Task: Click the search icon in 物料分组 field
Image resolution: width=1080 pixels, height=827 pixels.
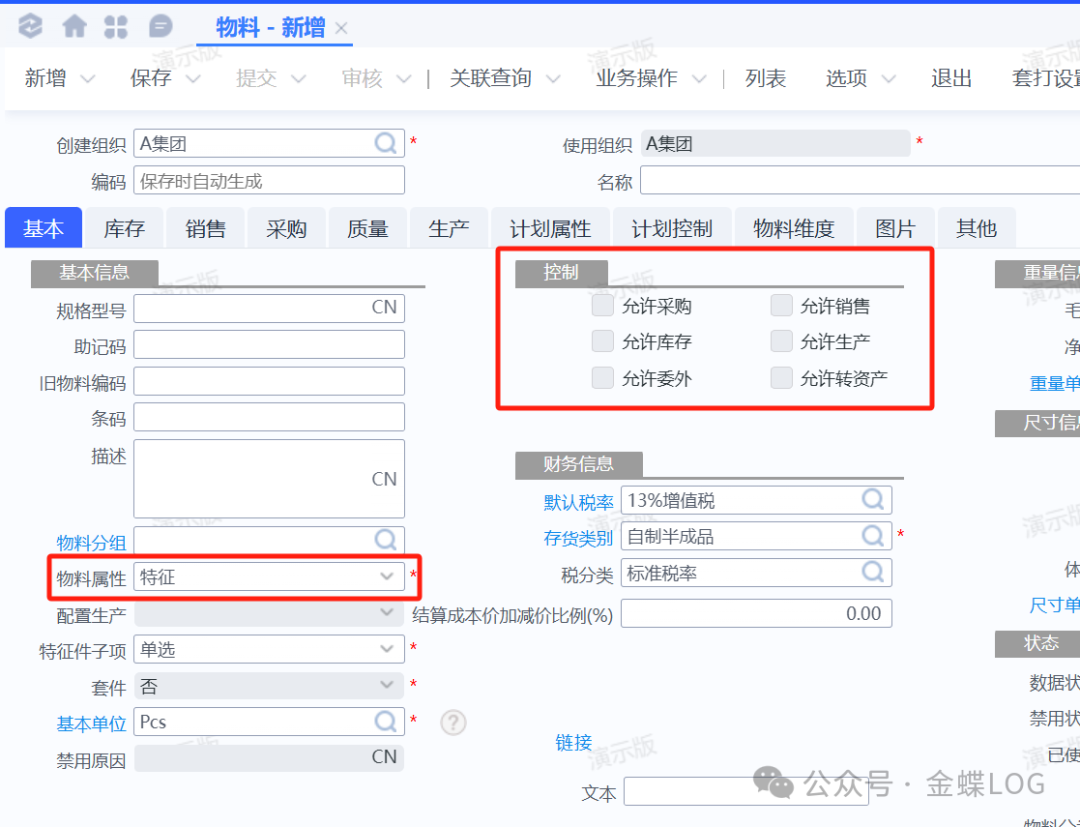Action: (386, 541)
